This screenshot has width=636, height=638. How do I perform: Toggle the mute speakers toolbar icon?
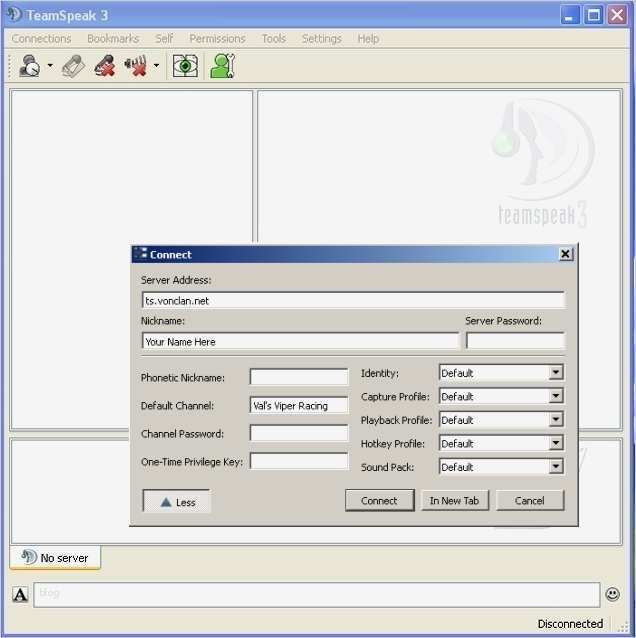coord(136,66)
